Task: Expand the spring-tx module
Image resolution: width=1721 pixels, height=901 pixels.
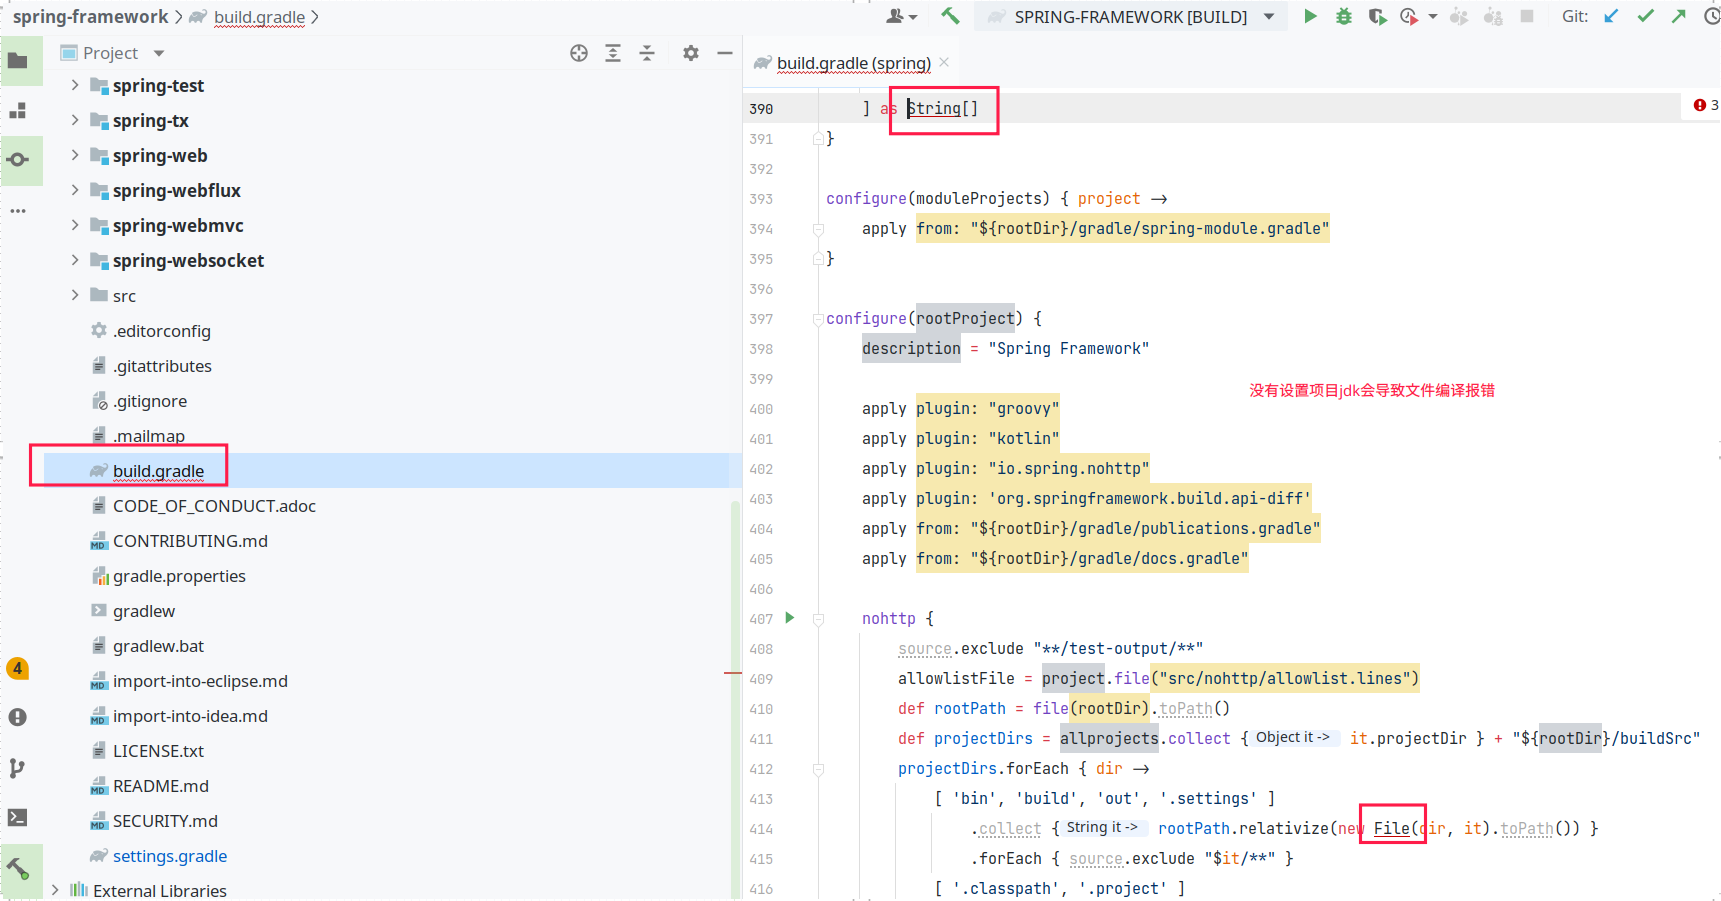Action: coord(74,120)
